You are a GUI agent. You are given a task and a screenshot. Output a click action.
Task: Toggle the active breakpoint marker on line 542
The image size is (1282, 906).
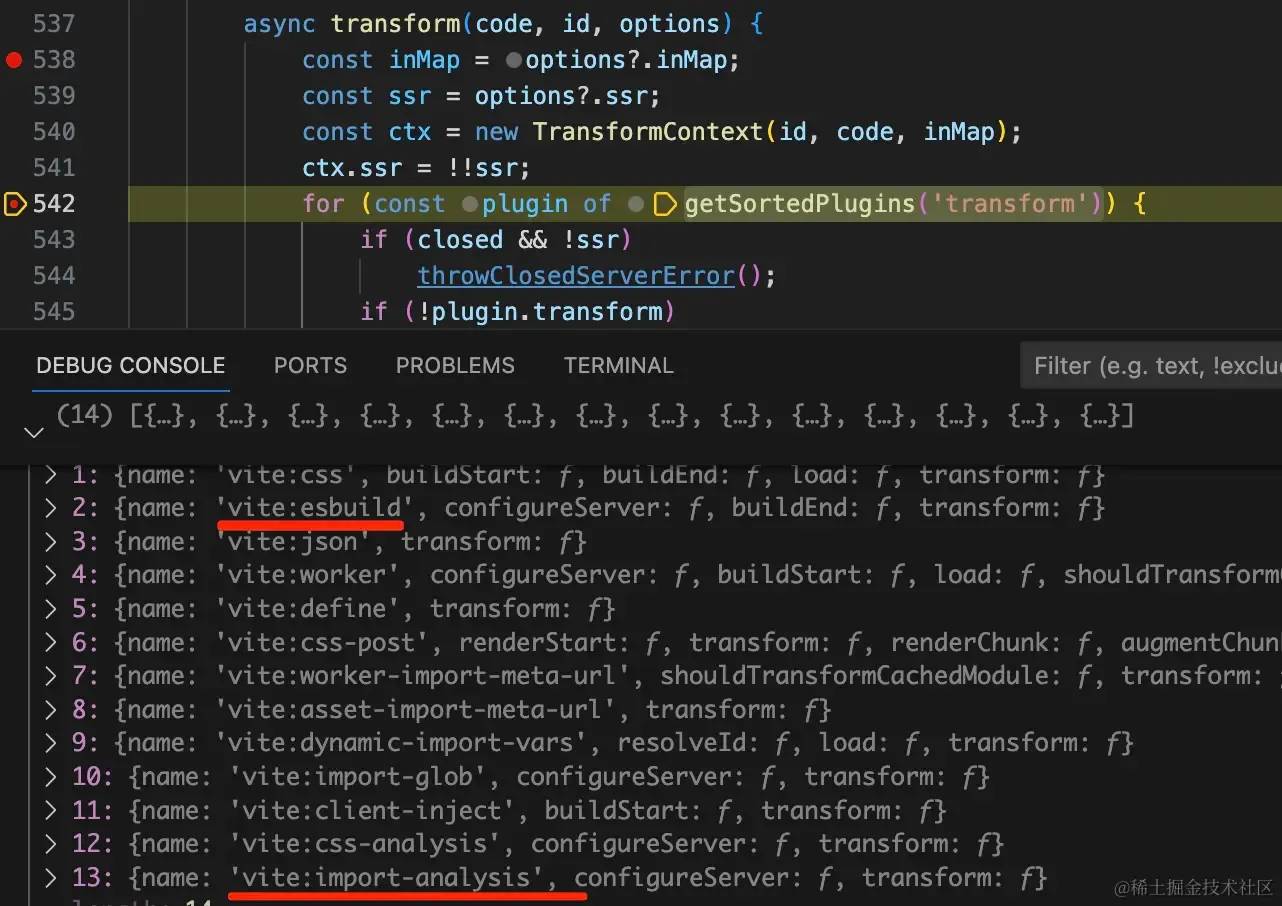click(14, 204)
